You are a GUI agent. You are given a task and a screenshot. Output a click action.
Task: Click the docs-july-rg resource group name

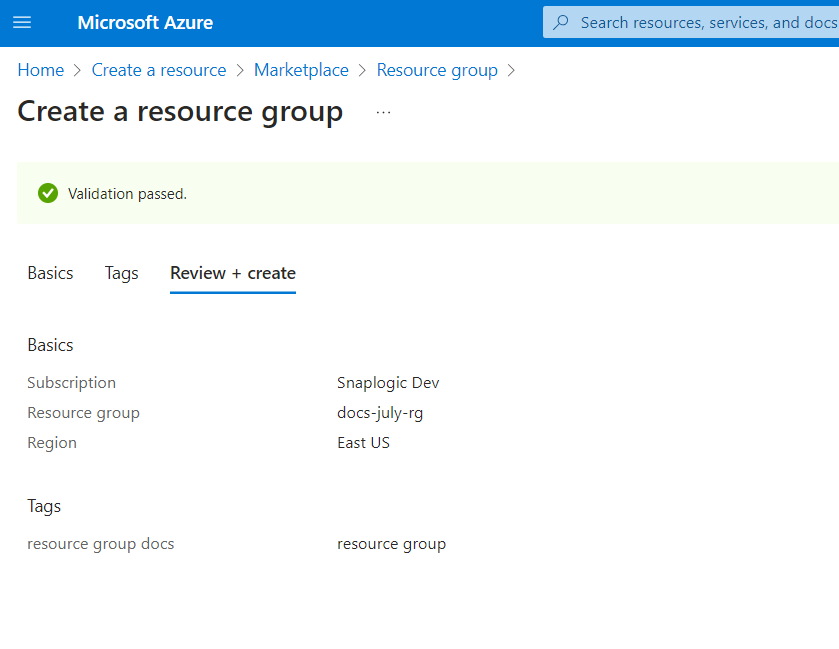coord(380,413)
